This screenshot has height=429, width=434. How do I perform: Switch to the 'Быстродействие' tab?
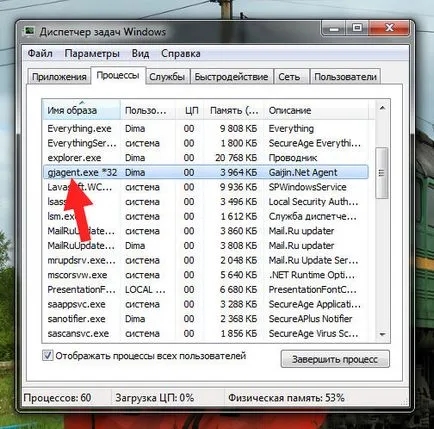point(231,77)
